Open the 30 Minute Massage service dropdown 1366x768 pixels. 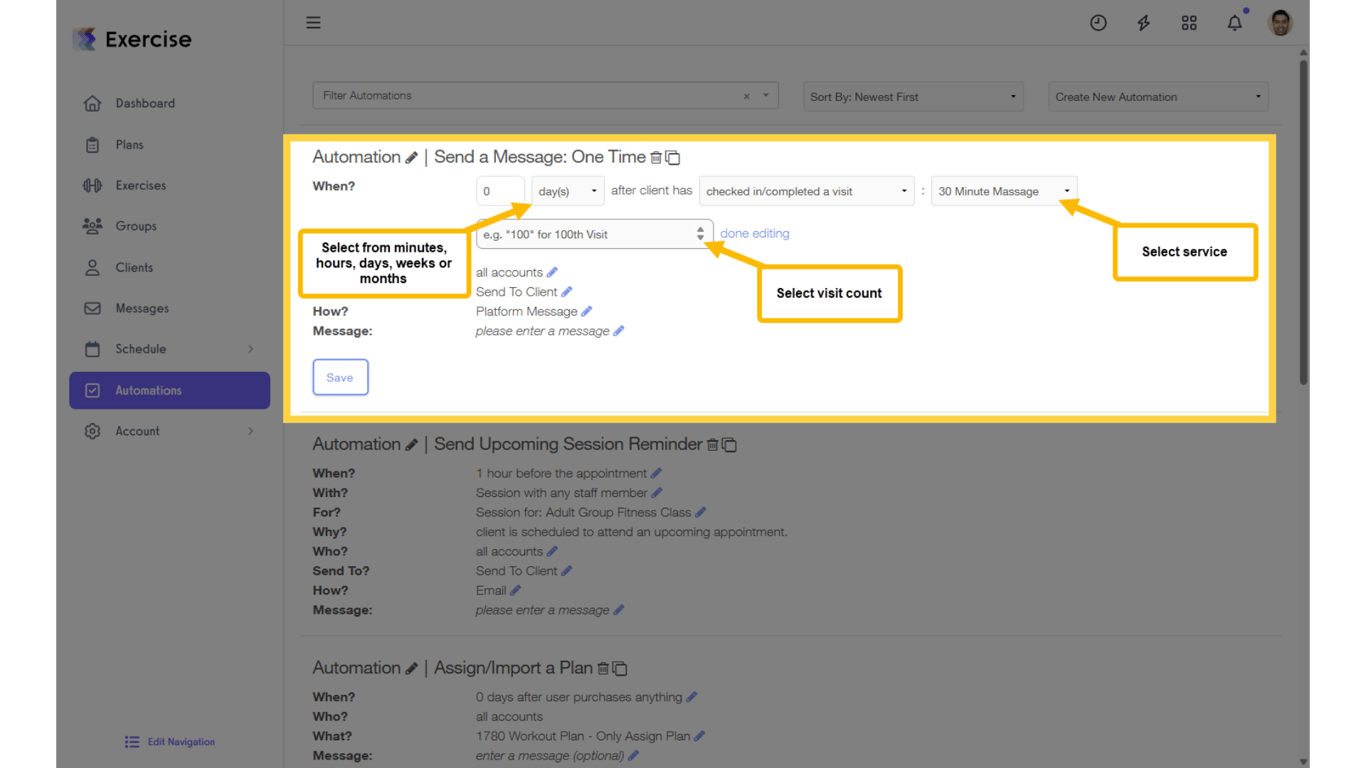tap(1003, 190)
